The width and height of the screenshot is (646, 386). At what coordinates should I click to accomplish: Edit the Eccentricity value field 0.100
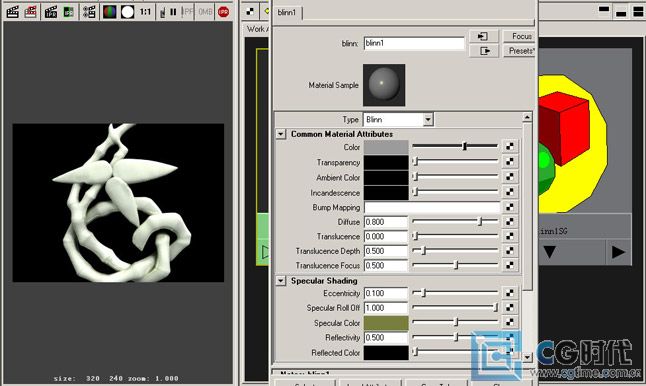click(386, 293)
